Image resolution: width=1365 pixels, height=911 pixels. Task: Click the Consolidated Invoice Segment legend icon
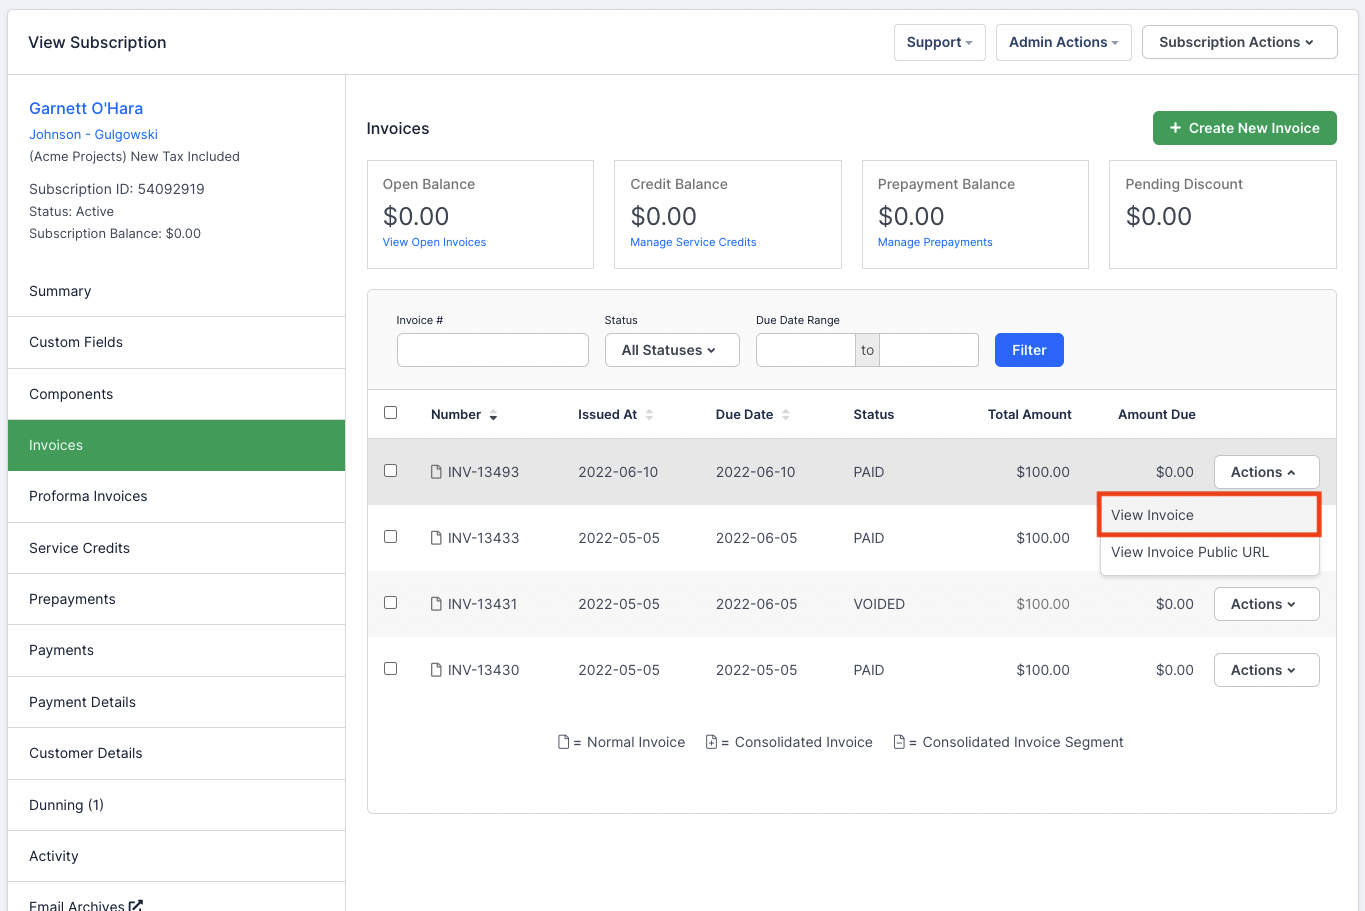898,741
